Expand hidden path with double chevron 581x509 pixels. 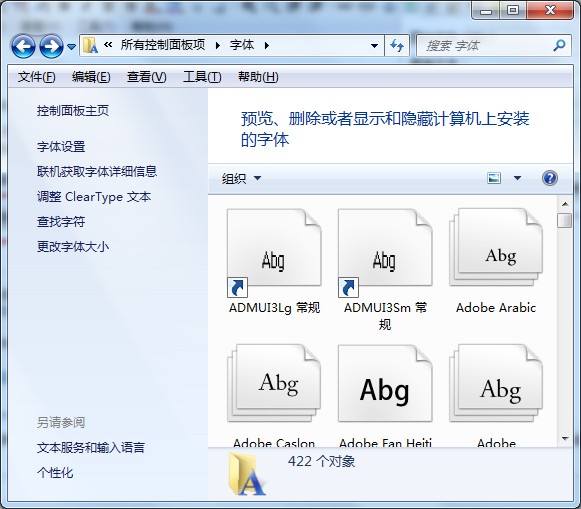108,45
